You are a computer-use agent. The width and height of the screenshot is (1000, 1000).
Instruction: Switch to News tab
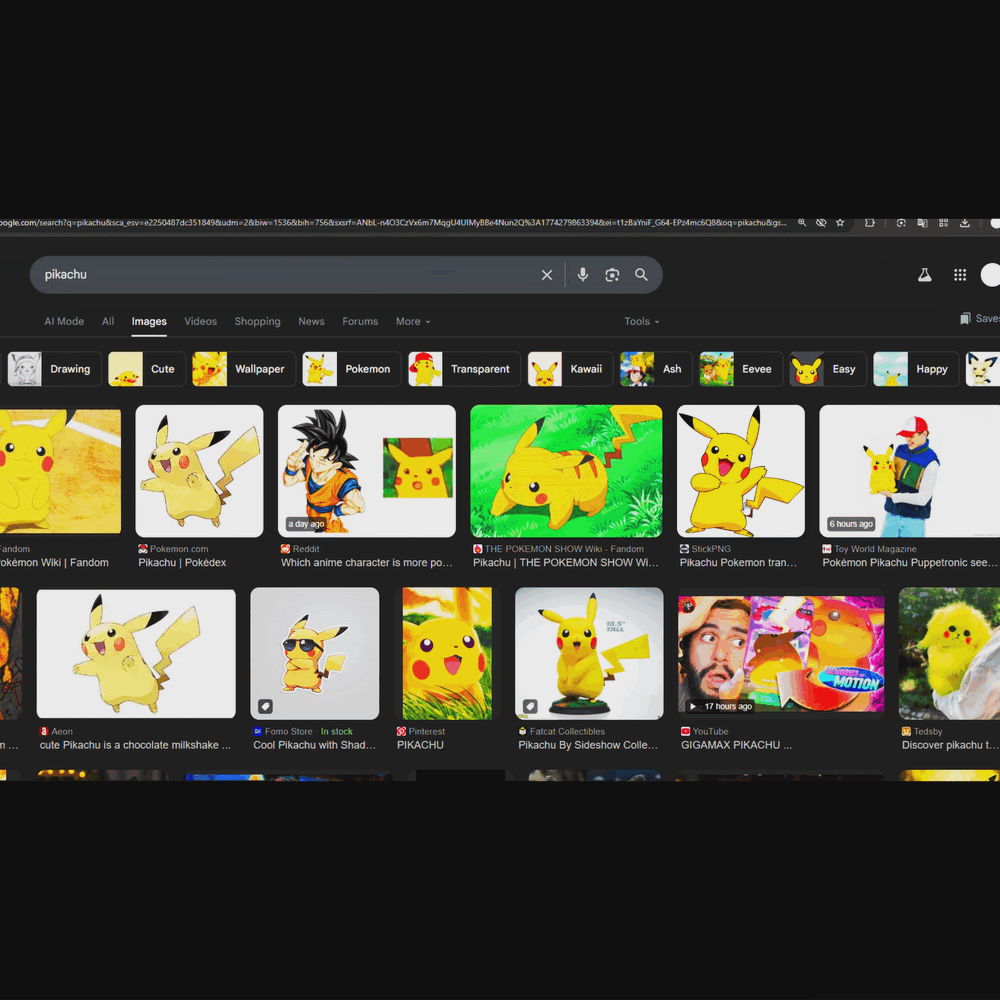(x=311, y=321)
